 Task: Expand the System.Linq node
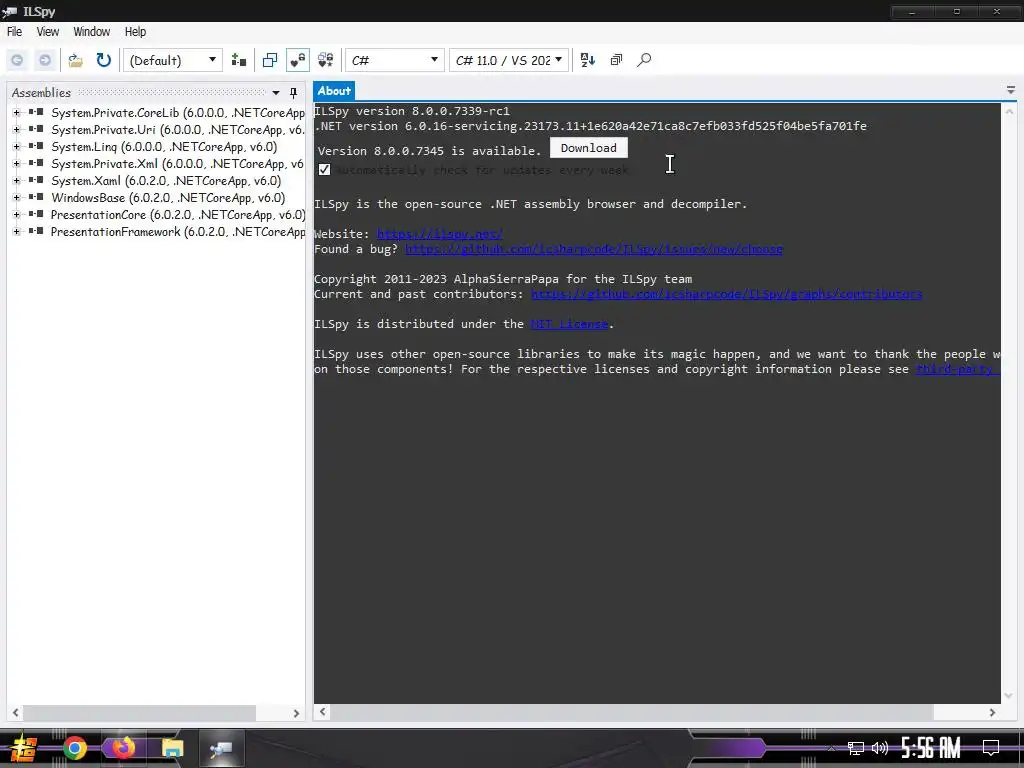(16, 146)
